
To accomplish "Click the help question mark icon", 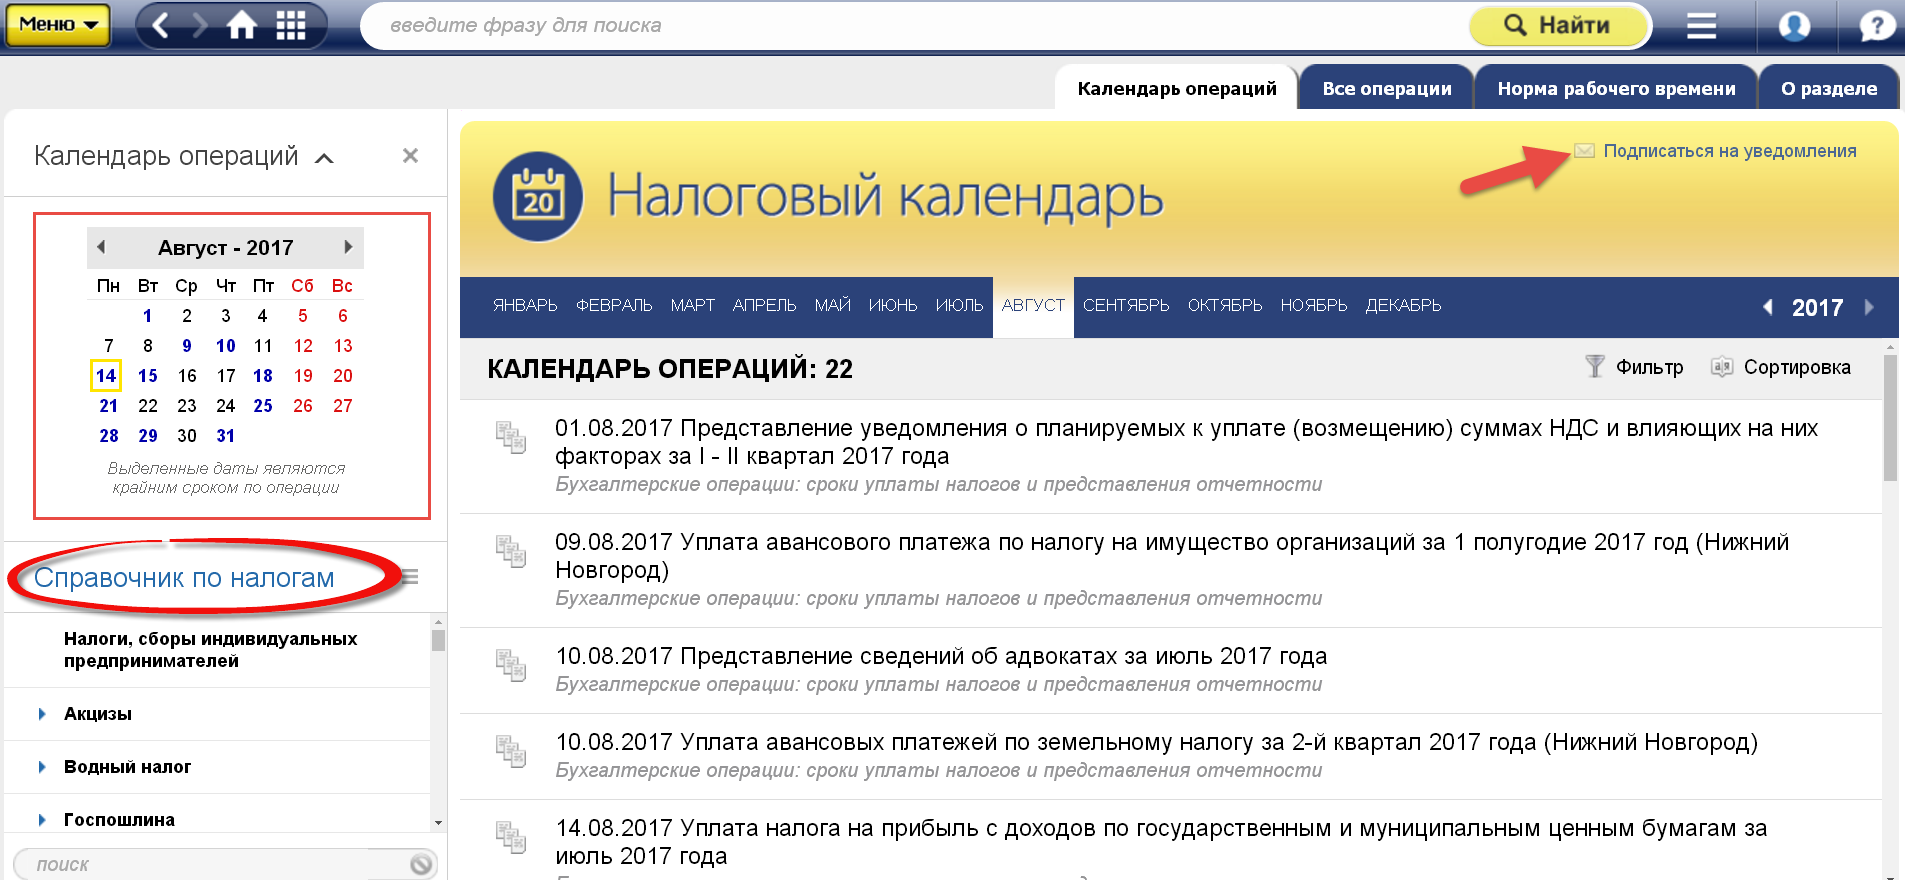I will click(1876, 26).
